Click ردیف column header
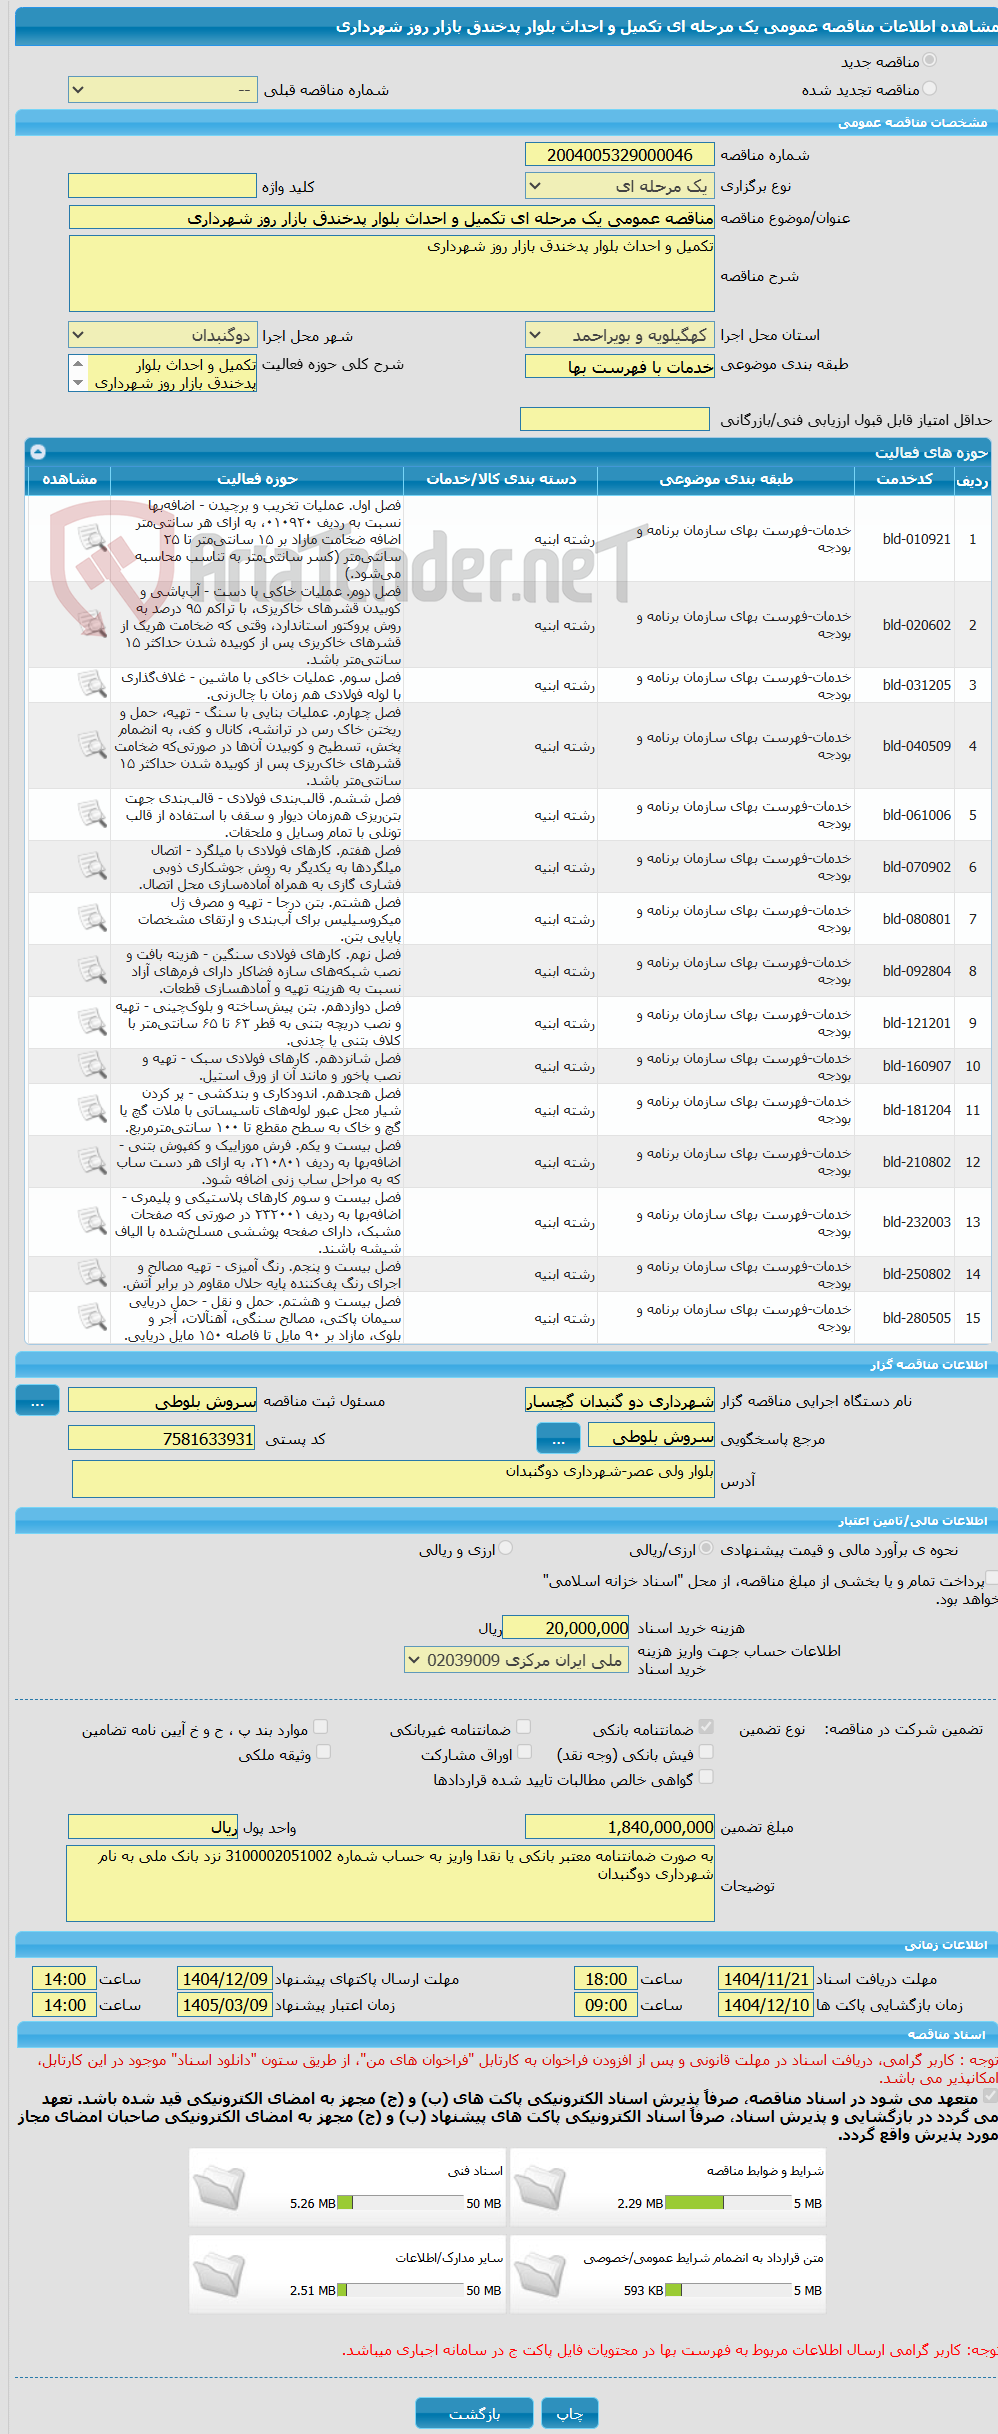The image size is (998, 2434). coord(972,480)
